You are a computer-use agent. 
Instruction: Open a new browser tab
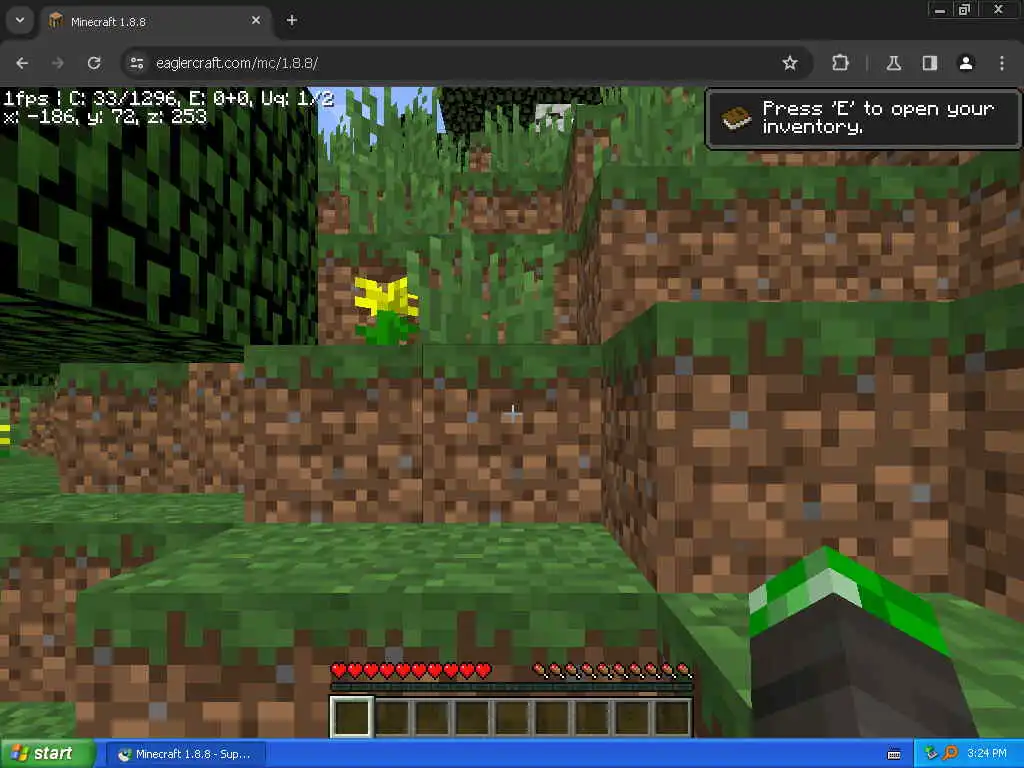point(291,20)
